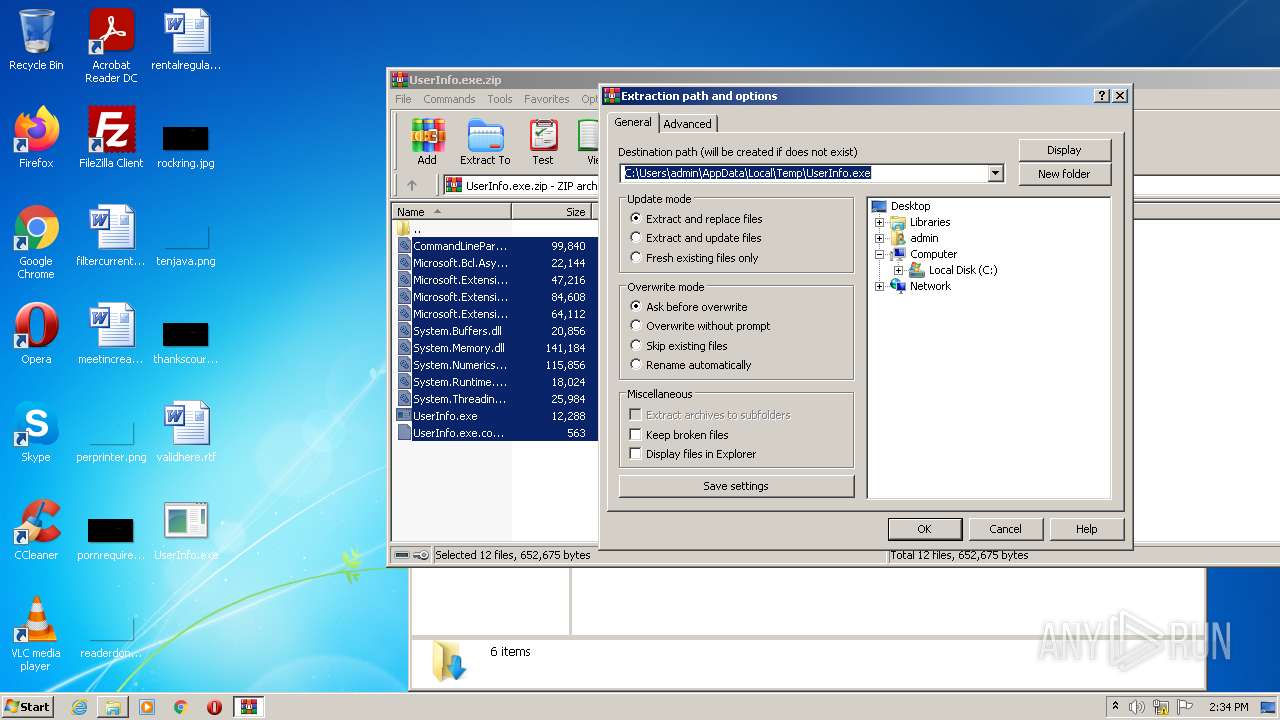Screen dimensions: 1280x720
Task: Click the Save settings button
Action: (736, 486)
